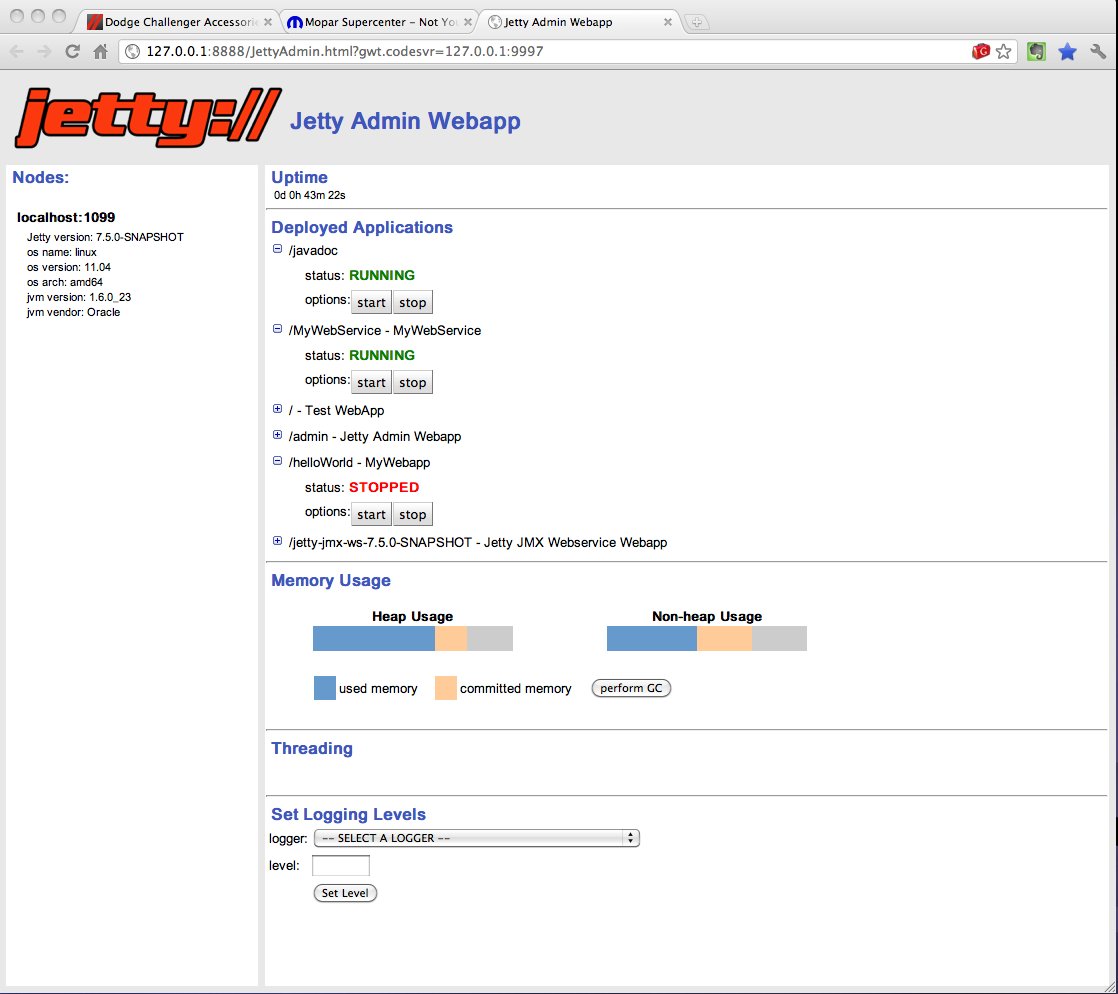The height and width of the screenshot is (994, 1118).
Task: Click the Jetty logo
Action: [x=148, y=118]
